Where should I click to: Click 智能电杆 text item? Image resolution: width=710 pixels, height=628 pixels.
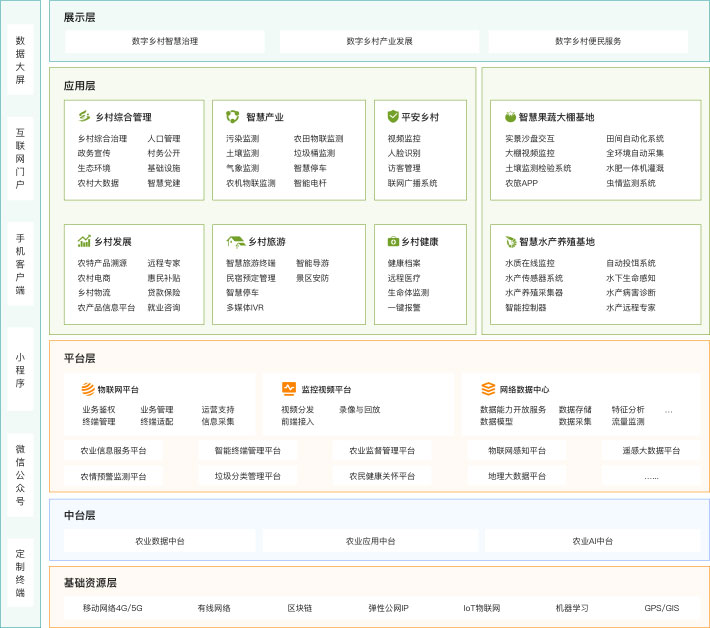point(310,183)
